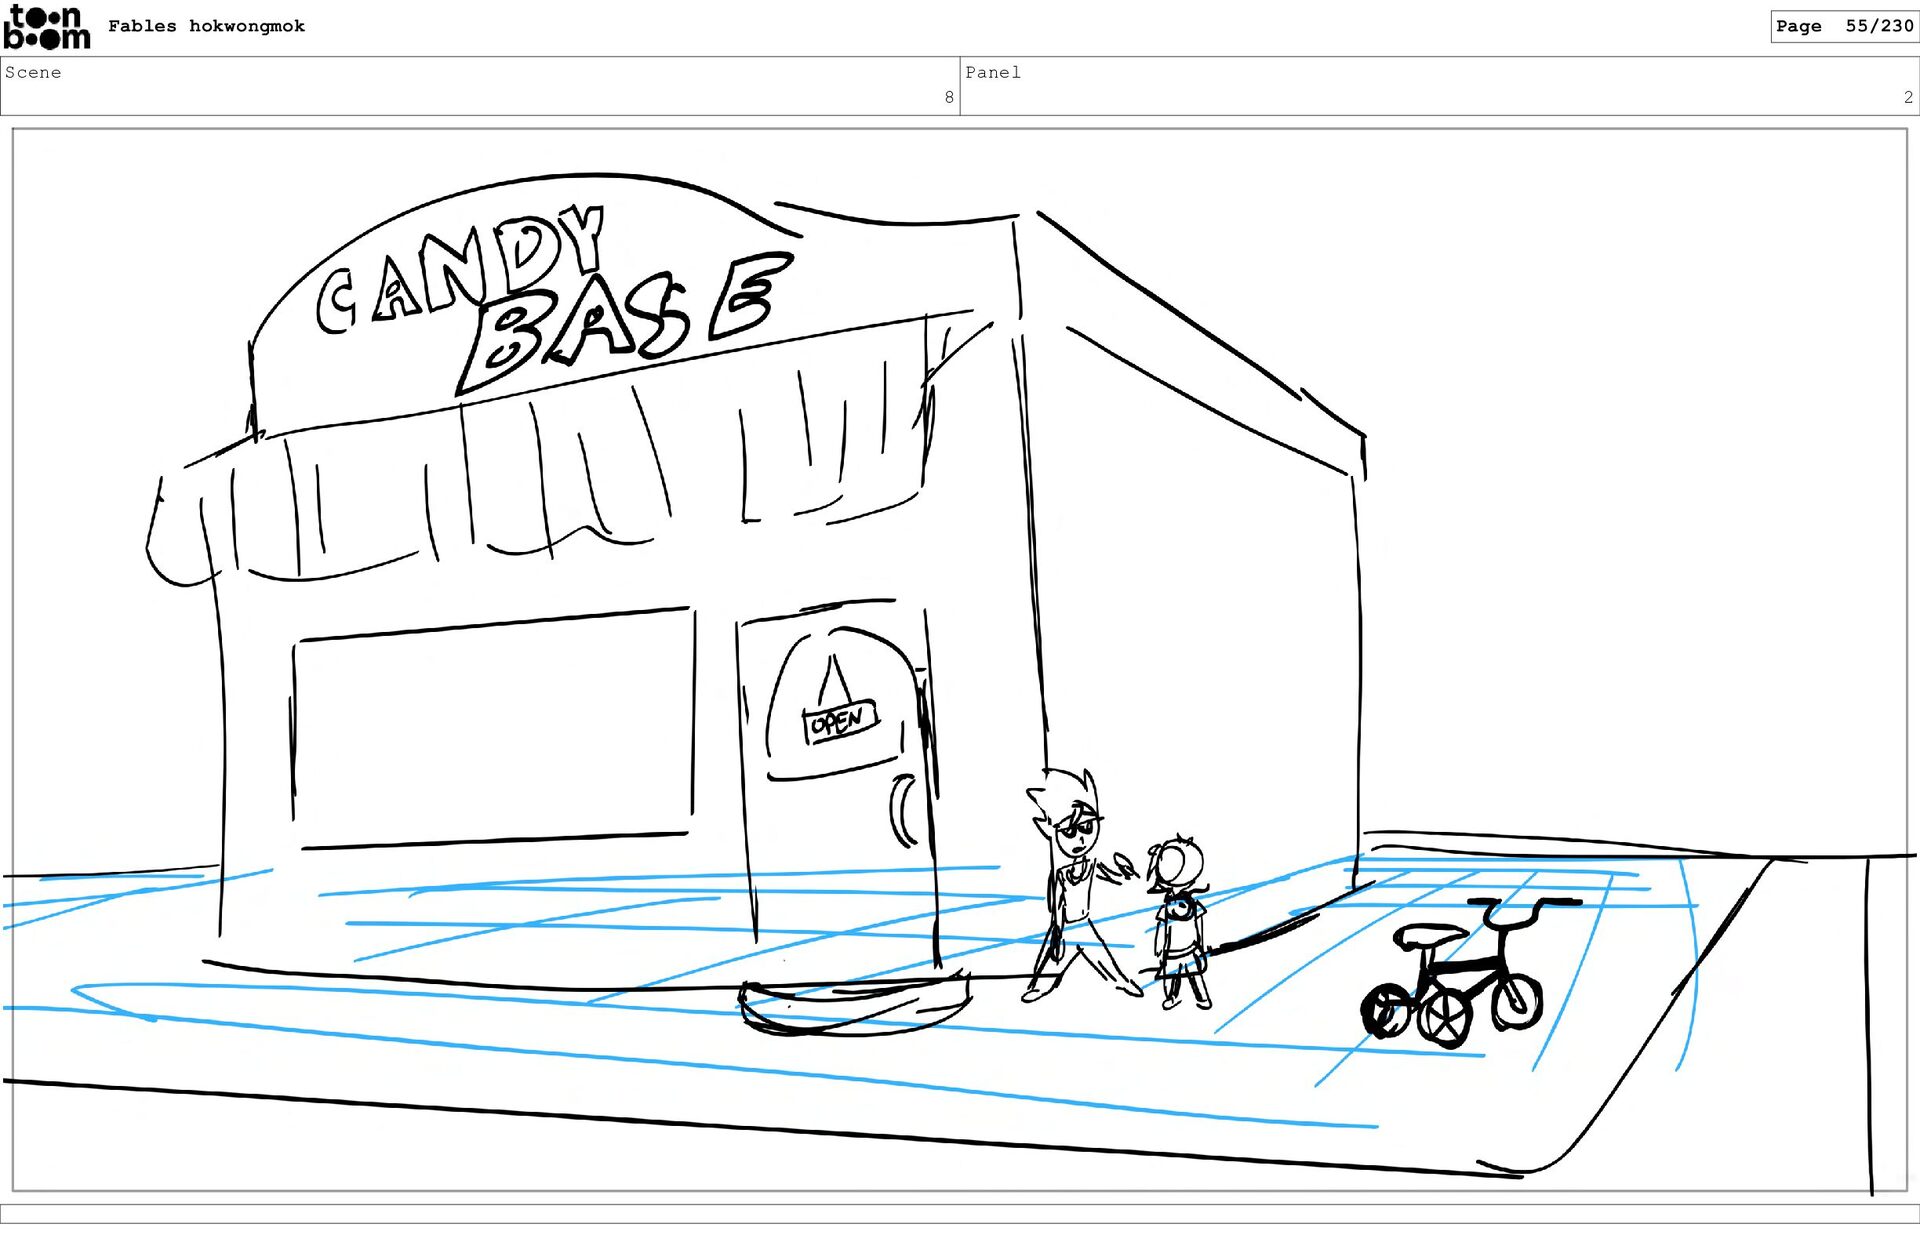Click the Scene label header
Viewport: 1920px width, 1242px height.
(x=33, y=72)
